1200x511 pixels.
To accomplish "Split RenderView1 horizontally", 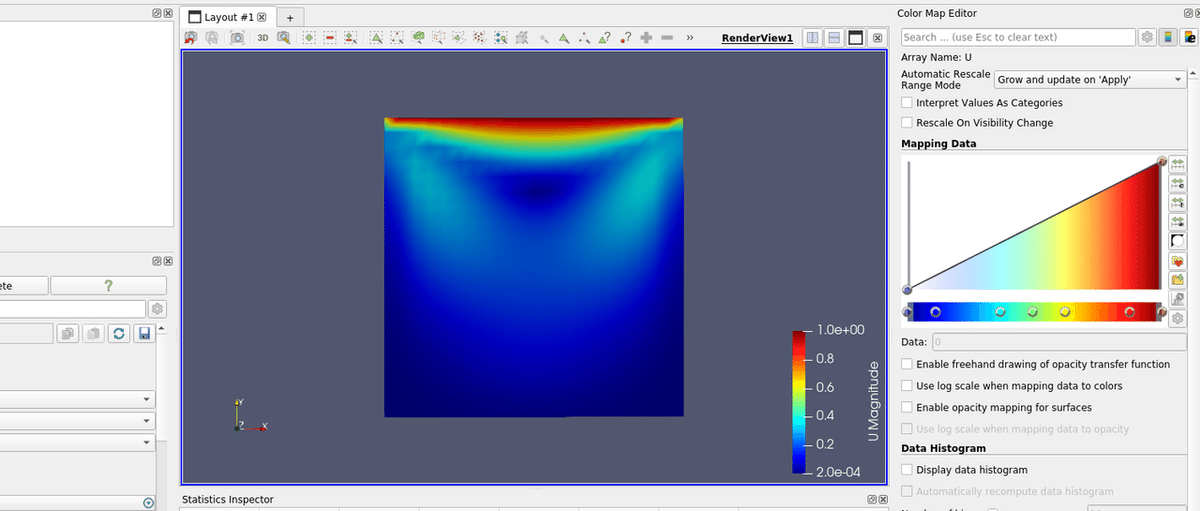I will (x=812, y=37).
